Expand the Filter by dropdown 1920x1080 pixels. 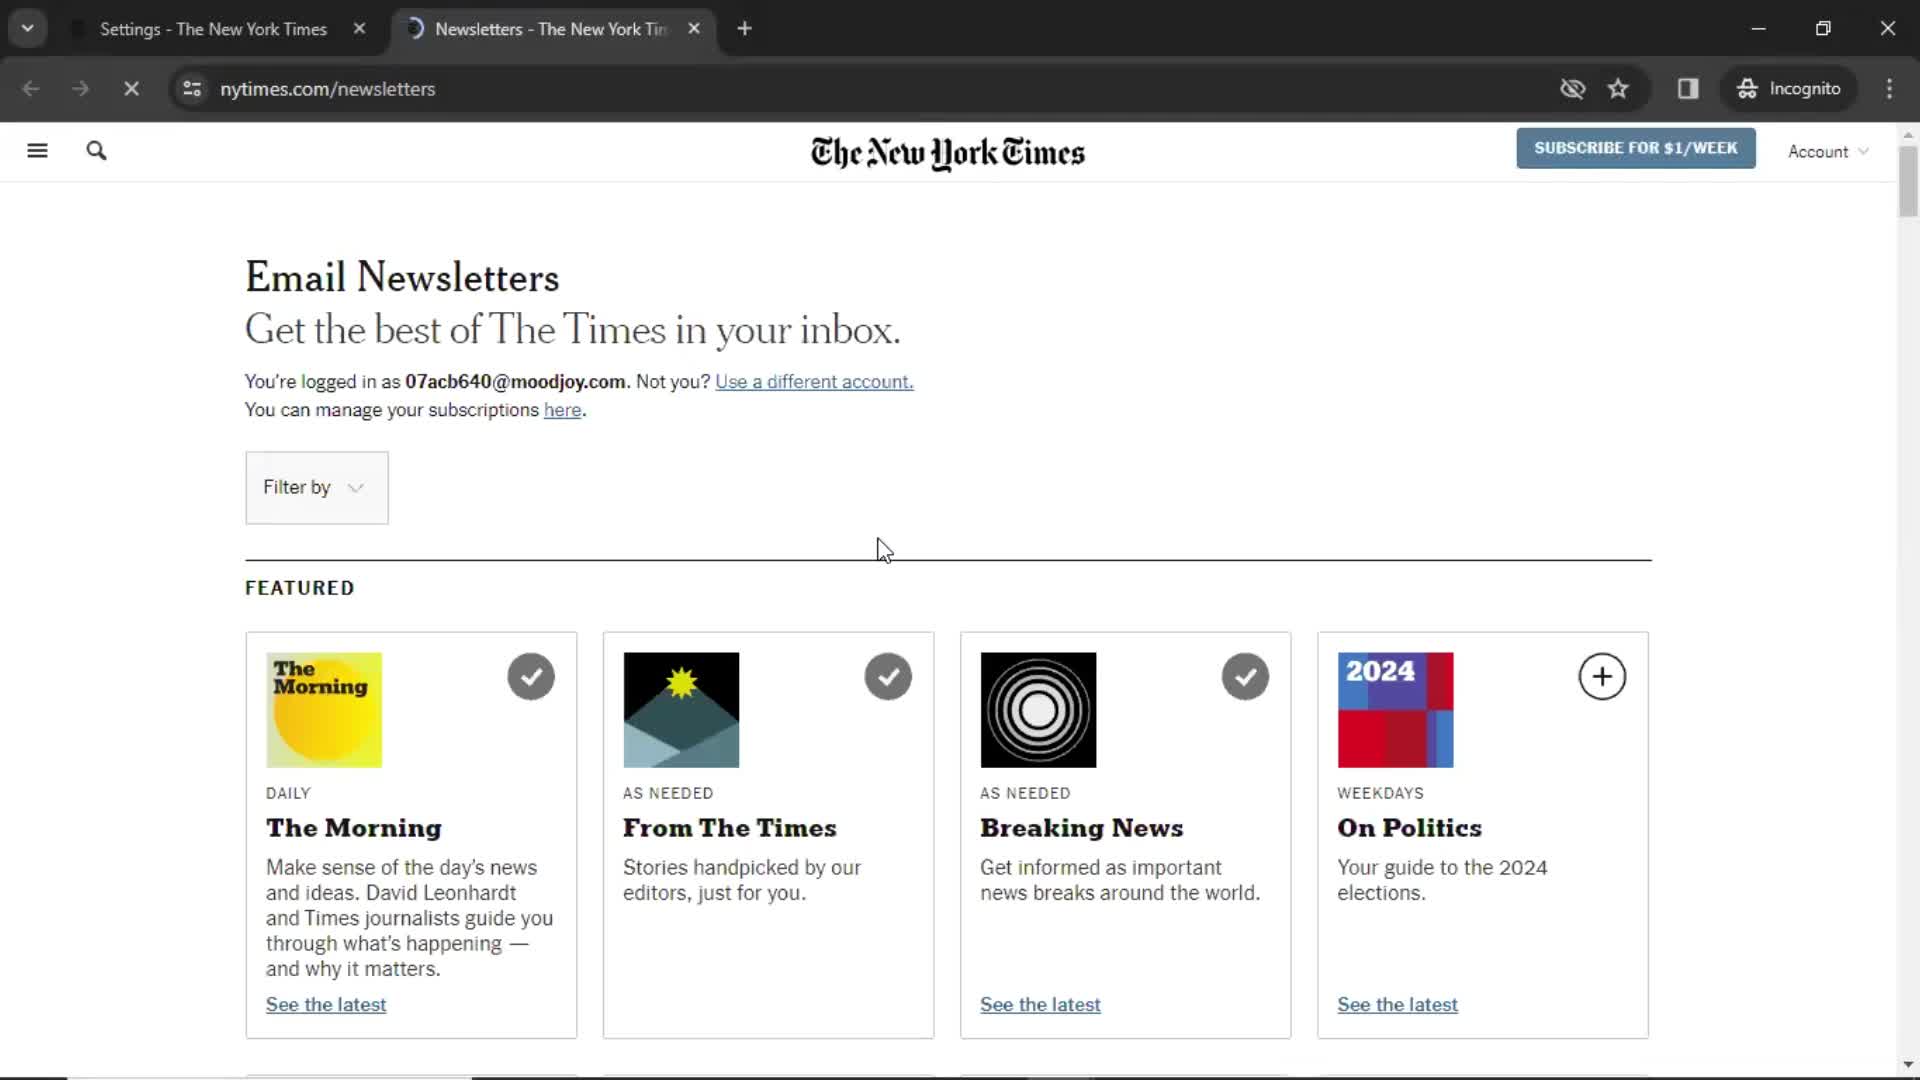(316, 487)
